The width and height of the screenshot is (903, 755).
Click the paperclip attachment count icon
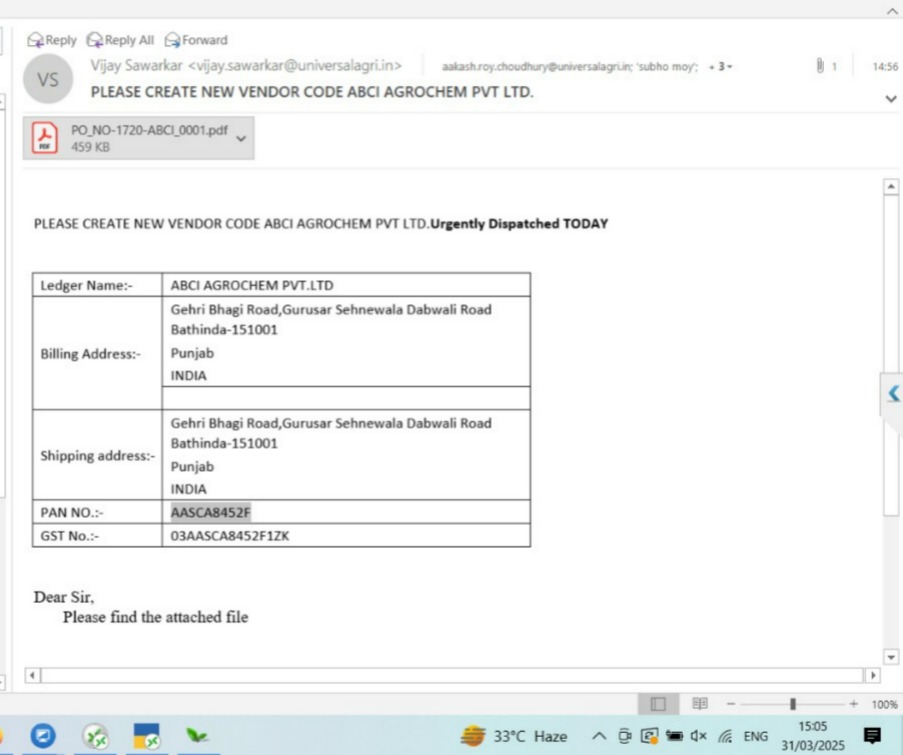tap(820, 67)
